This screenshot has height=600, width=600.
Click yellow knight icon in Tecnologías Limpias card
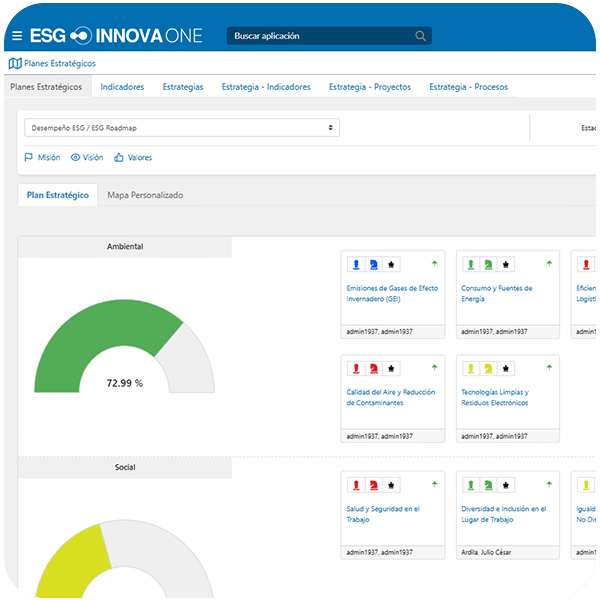(489, 368)
